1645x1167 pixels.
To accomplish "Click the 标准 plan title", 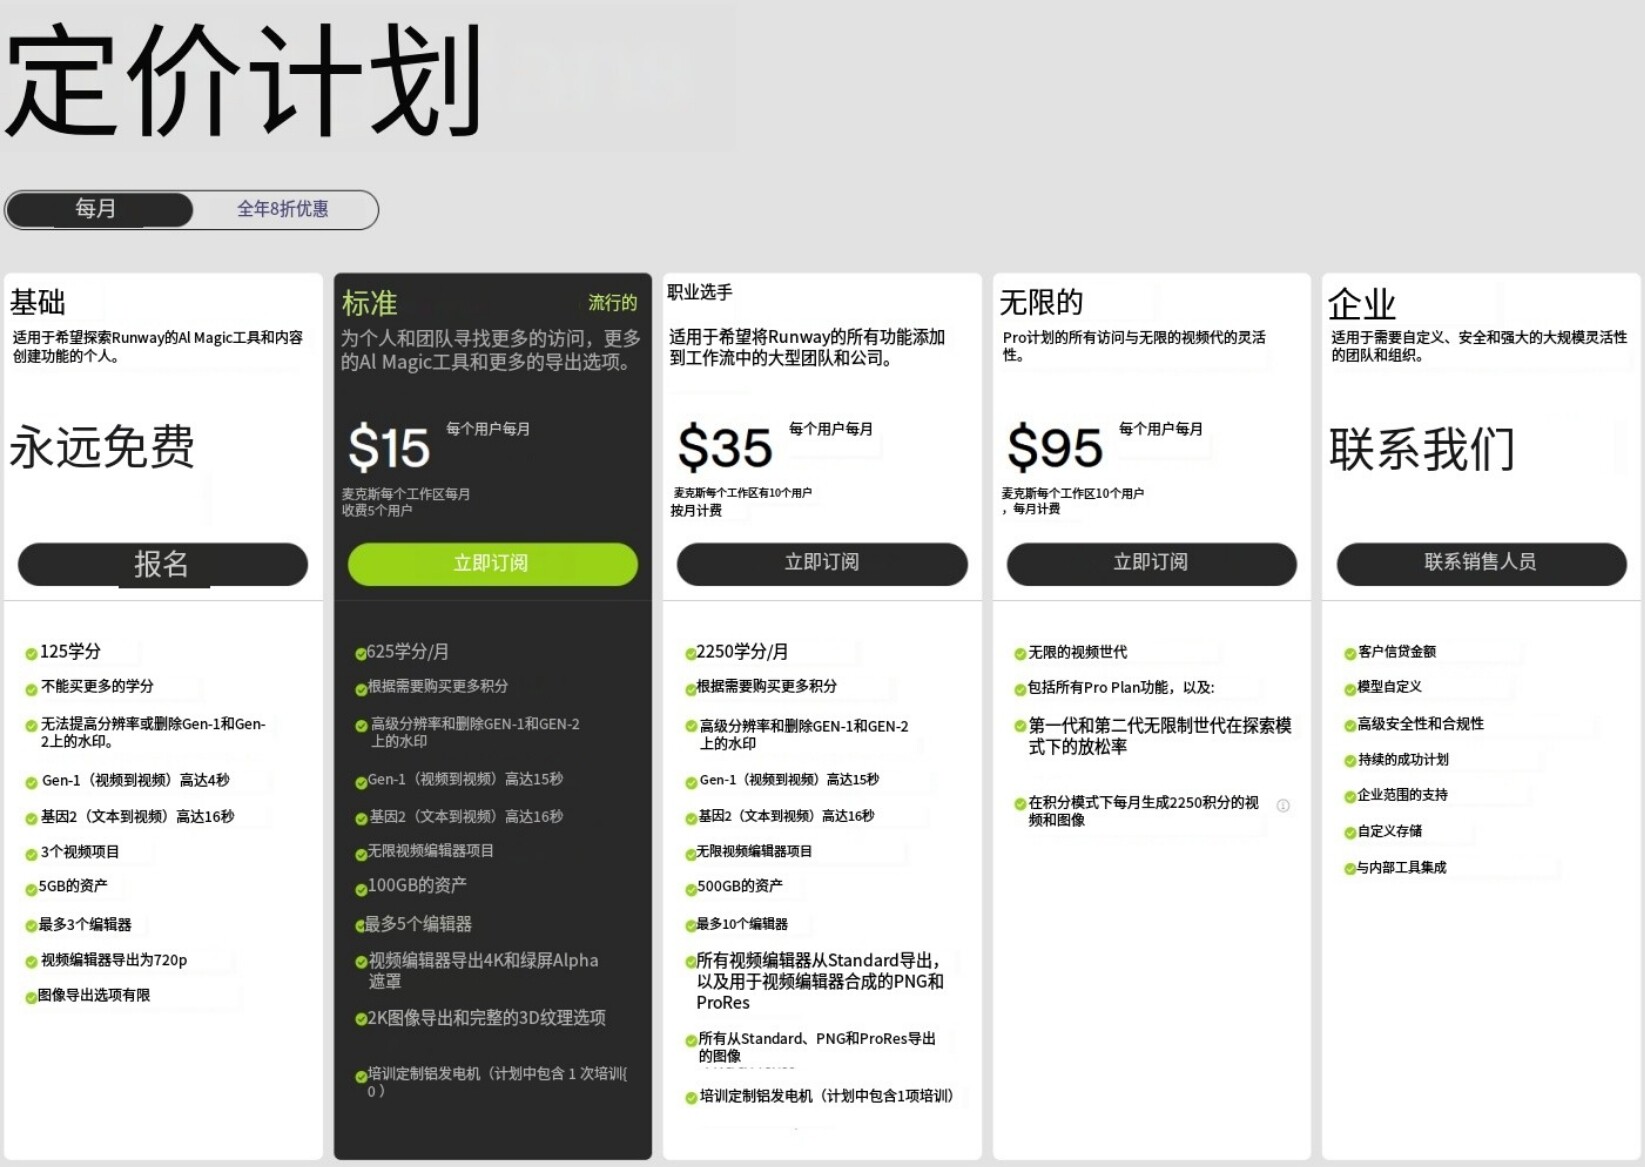I will 369,303.
